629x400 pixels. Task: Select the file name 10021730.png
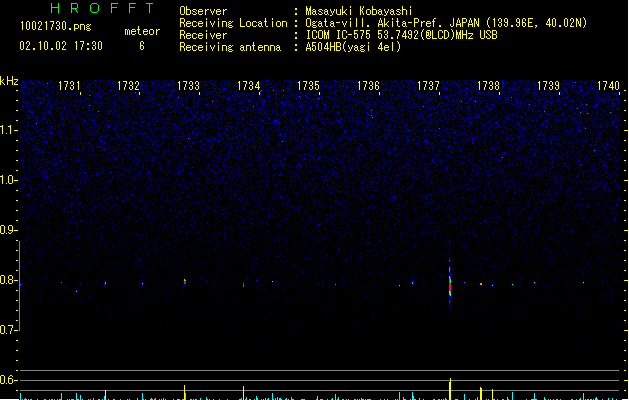[x=56, y=26]
